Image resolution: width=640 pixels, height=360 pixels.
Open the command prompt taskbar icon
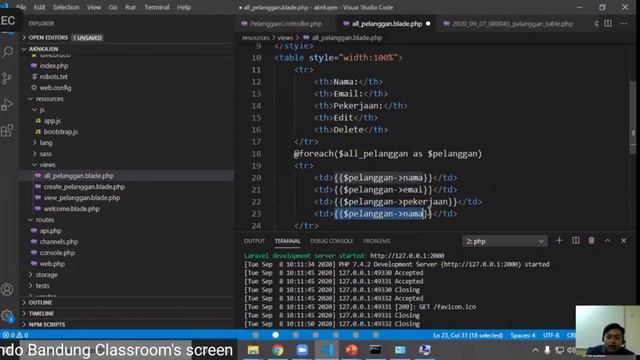click(x=376, y=350)
